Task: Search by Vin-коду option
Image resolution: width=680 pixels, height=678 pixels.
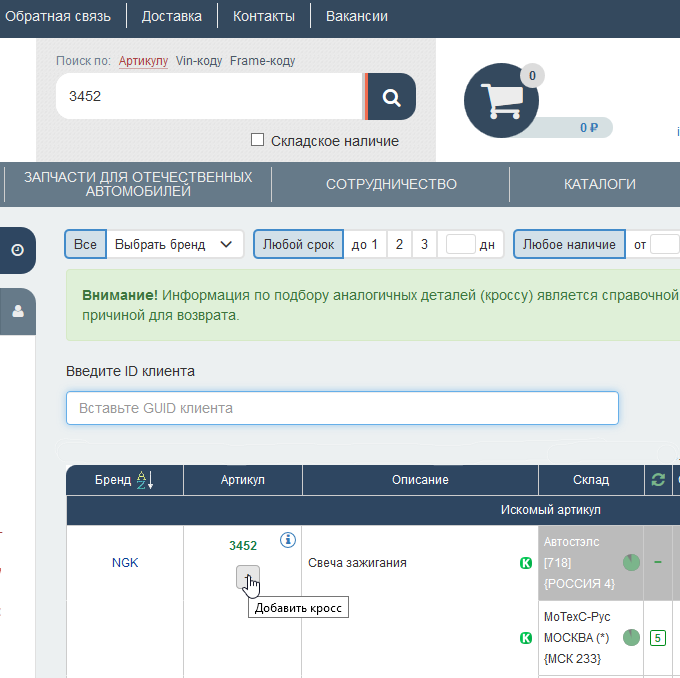Action: 199,61
